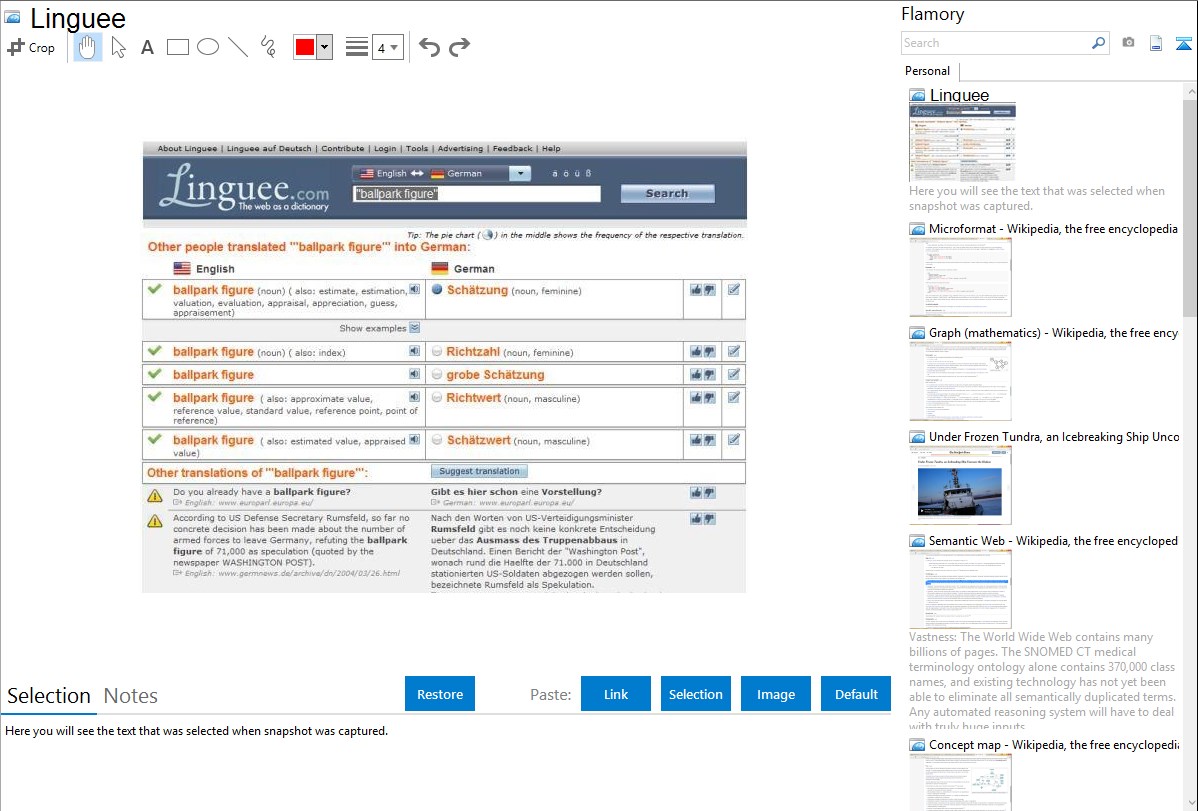Viewport: 1198px width, 811px height.
Task: Select the Crop tool
Action: click(31, 47)
